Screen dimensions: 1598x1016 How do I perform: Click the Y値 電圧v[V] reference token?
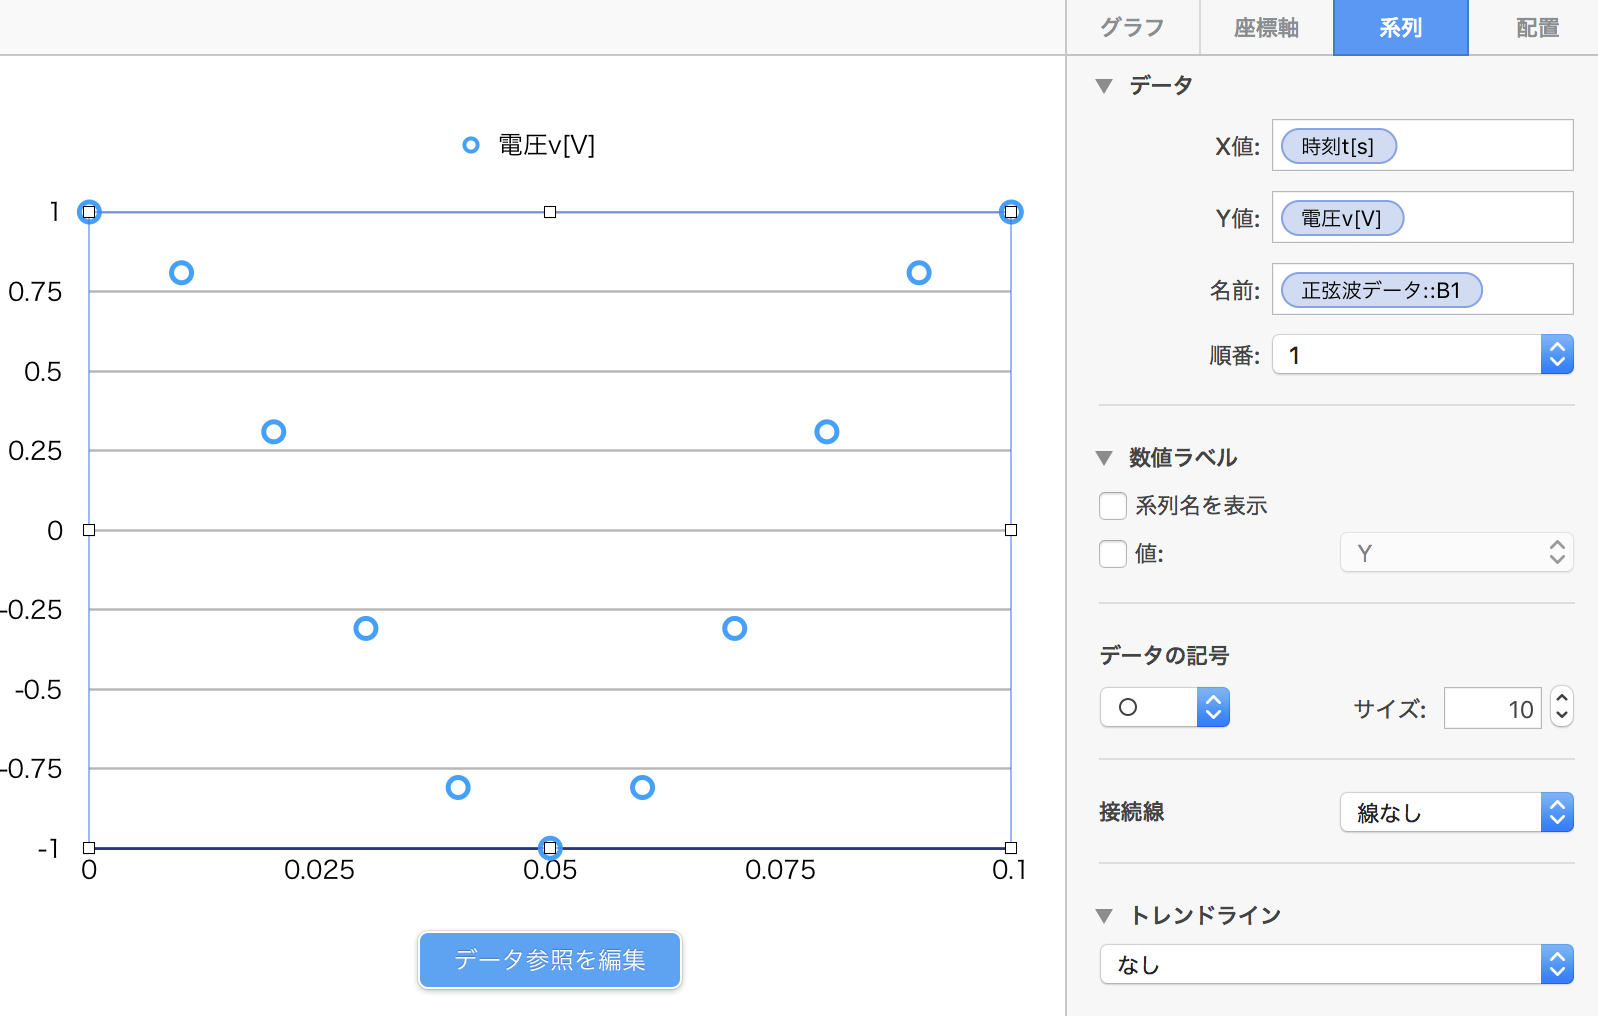(1342, 219)
